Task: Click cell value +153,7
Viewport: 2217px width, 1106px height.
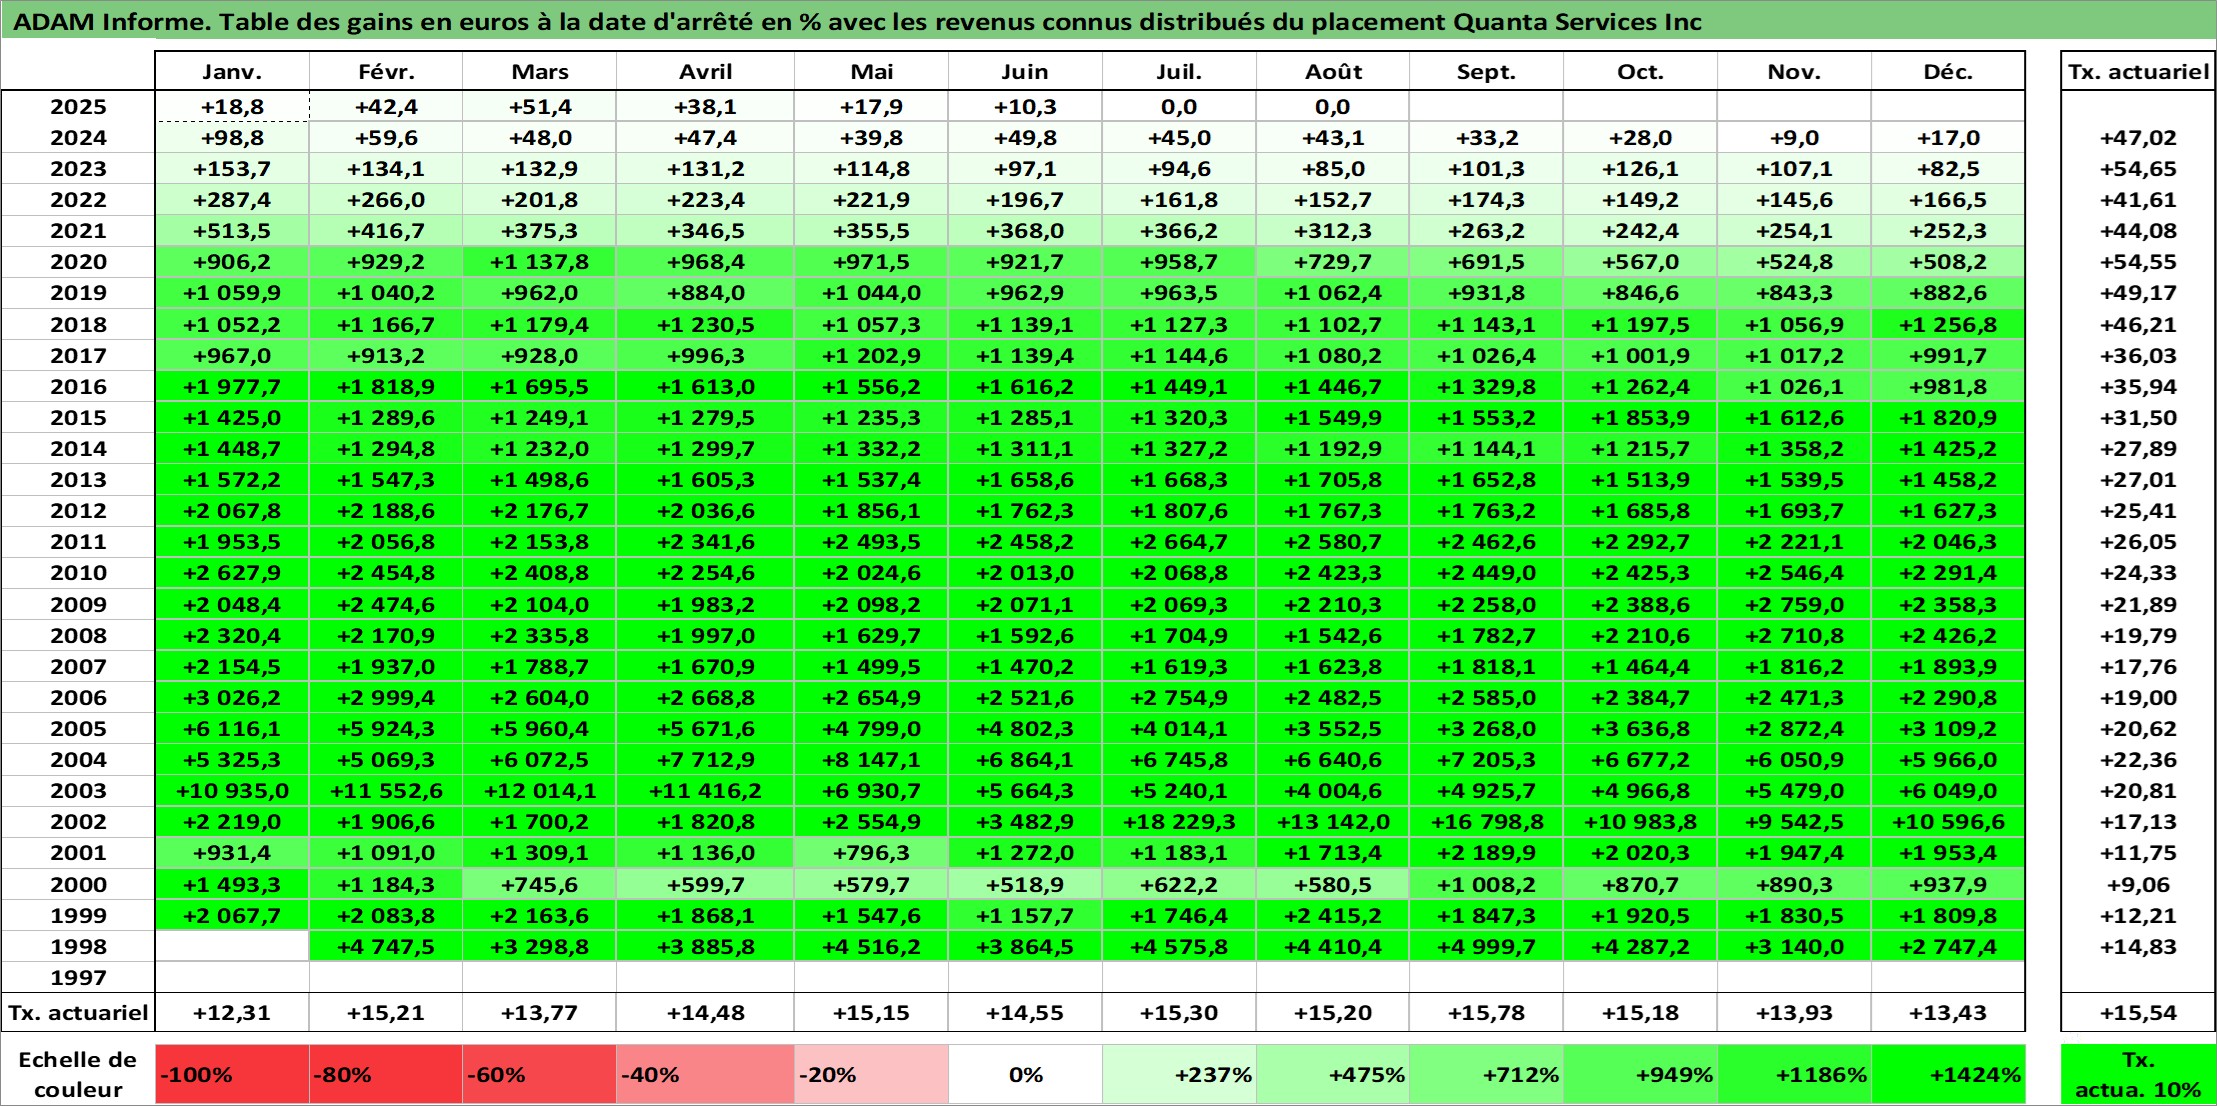Action: point(232,169)
